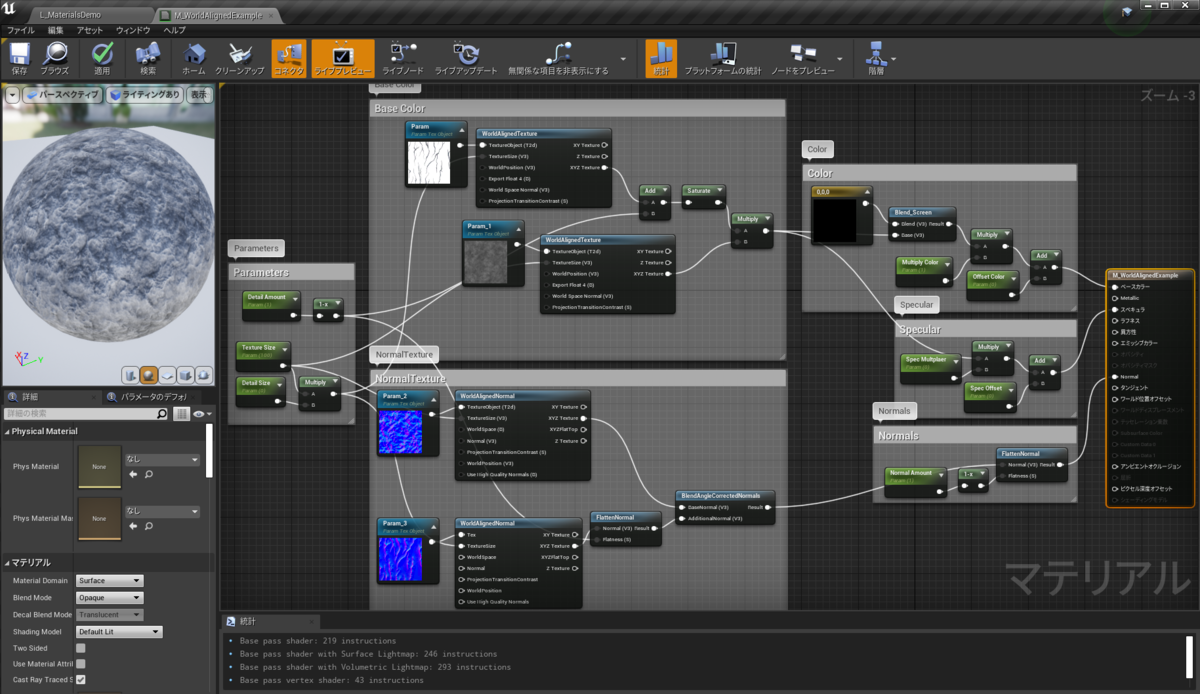The height and width of the screenshot is (694, 1200).
Task: Click the Param white texture preview
Action: (429, 162)
